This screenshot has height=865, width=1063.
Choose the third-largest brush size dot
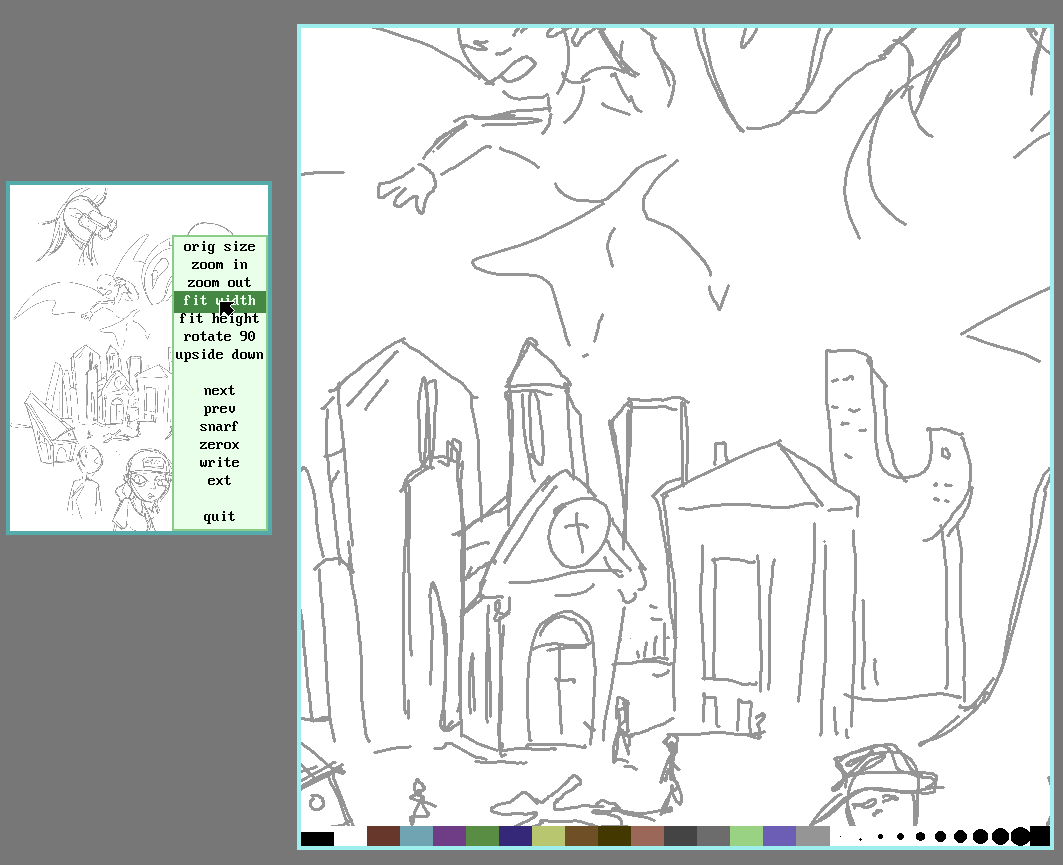click(x=1000, y=837)
